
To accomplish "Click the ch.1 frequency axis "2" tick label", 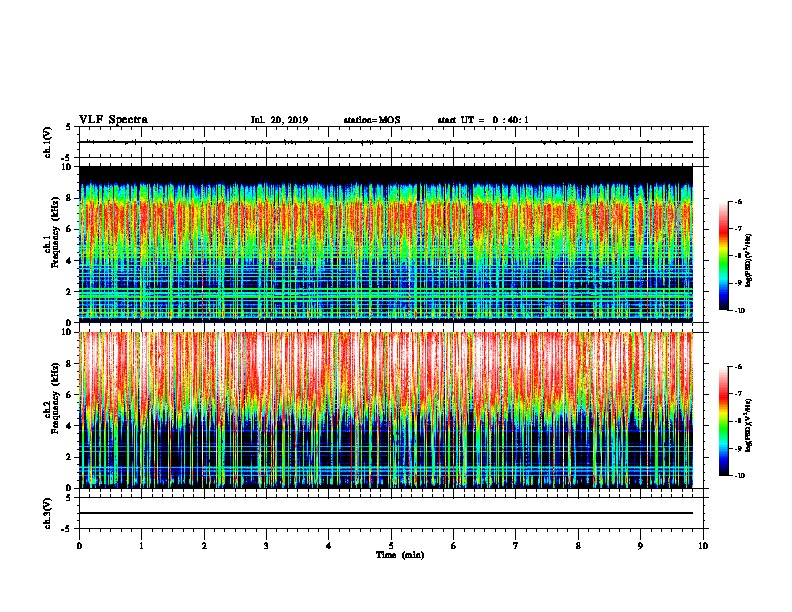I will click(x=70, y=292).
